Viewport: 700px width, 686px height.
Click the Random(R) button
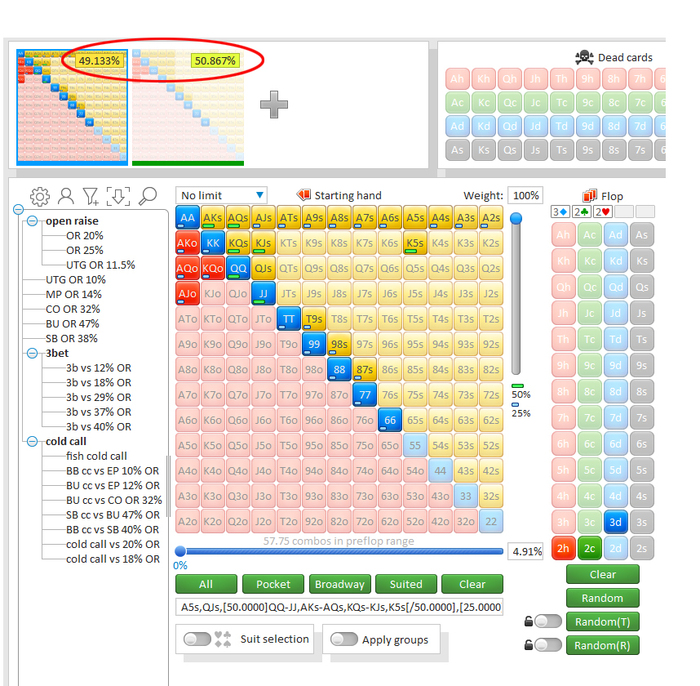pyautogui.click(x=603, y=645)
